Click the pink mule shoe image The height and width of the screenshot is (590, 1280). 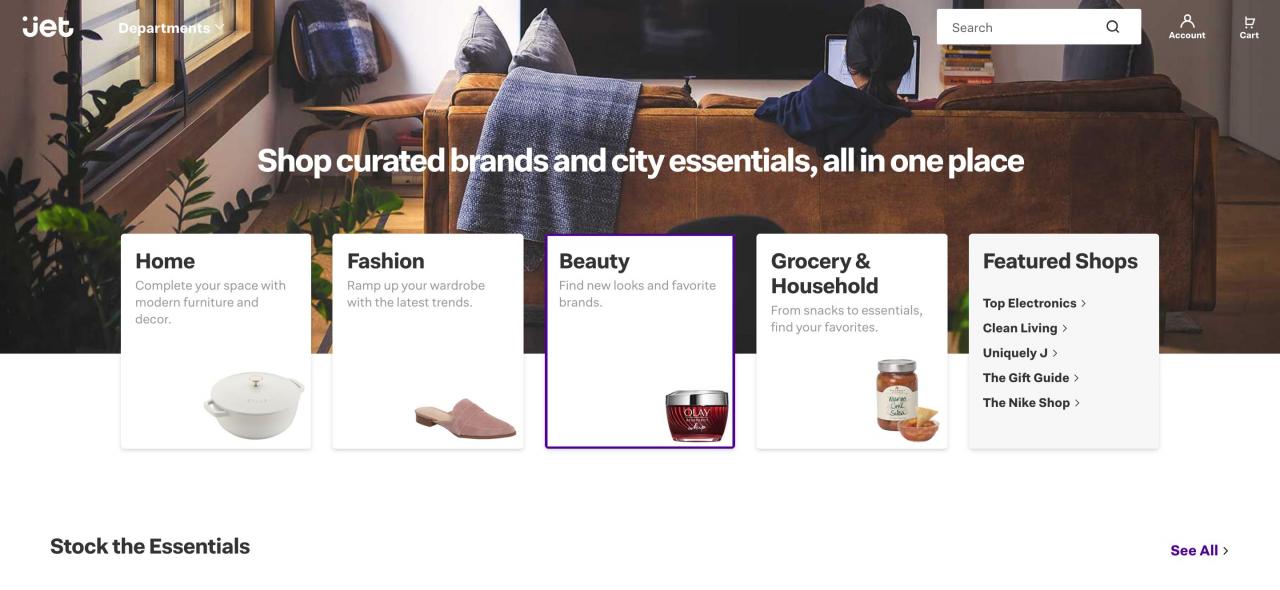pyautogui.click(x=466, y=418)
